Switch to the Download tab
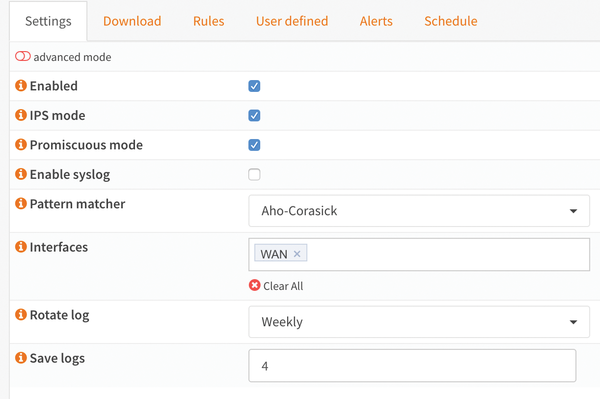 132,21
